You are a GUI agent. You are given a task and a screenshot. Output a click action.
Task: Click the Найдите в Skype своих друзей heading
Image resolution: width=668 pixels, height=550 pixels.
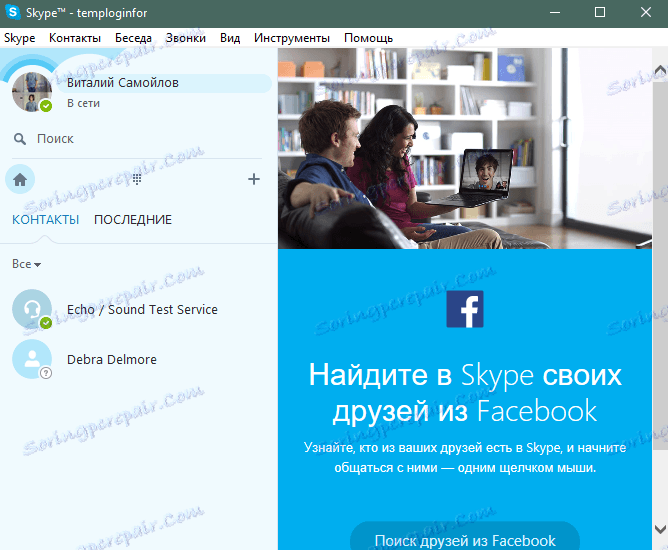click(x=465, y=393)
